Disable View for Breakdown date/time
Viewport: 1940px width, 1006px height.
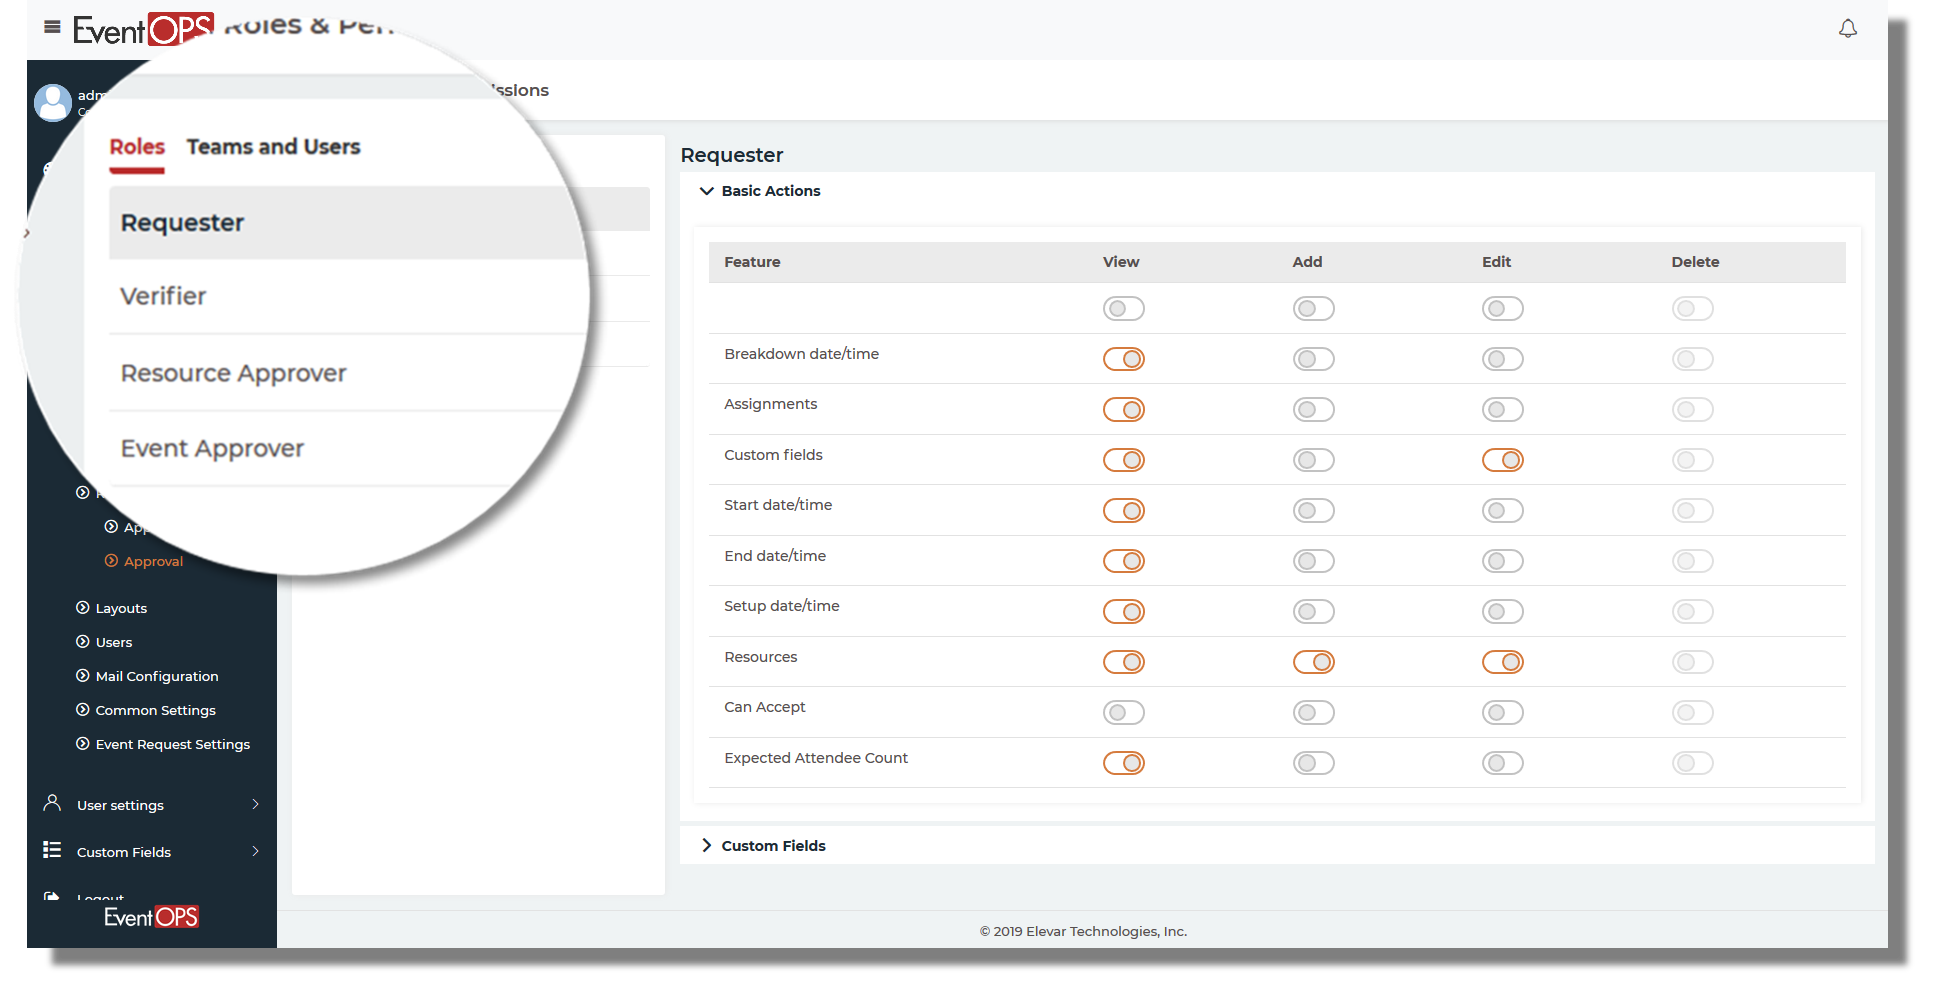[1124, 359]
